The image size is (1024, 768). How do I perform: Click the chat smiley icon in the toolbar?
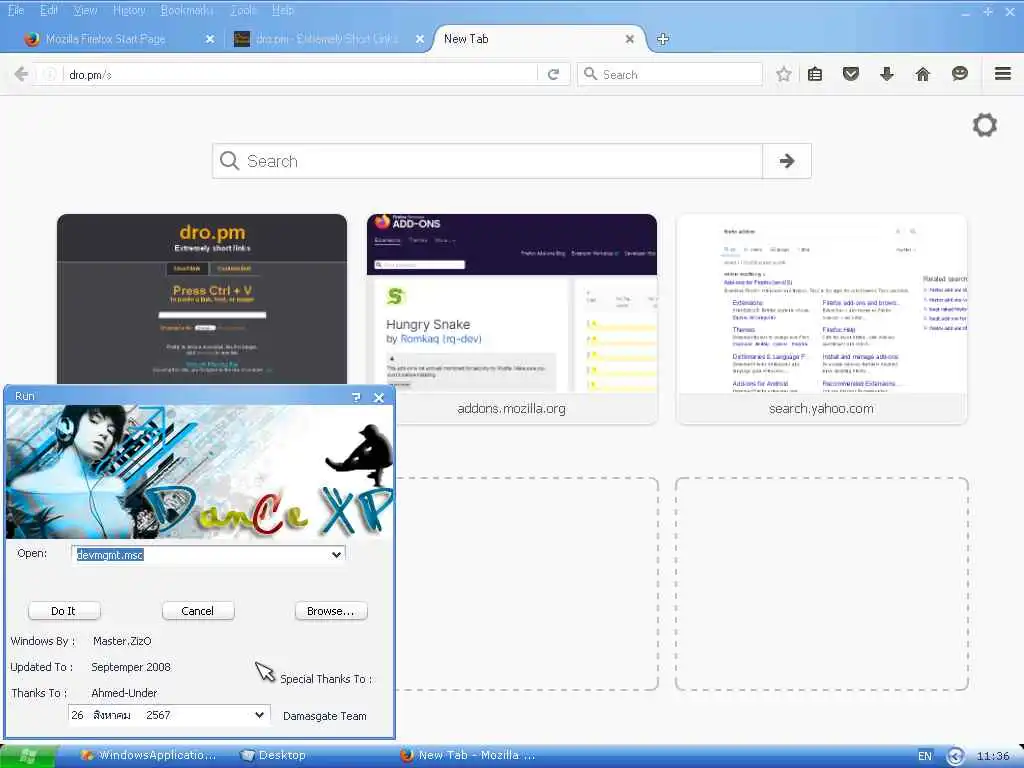tap(959, 74)
